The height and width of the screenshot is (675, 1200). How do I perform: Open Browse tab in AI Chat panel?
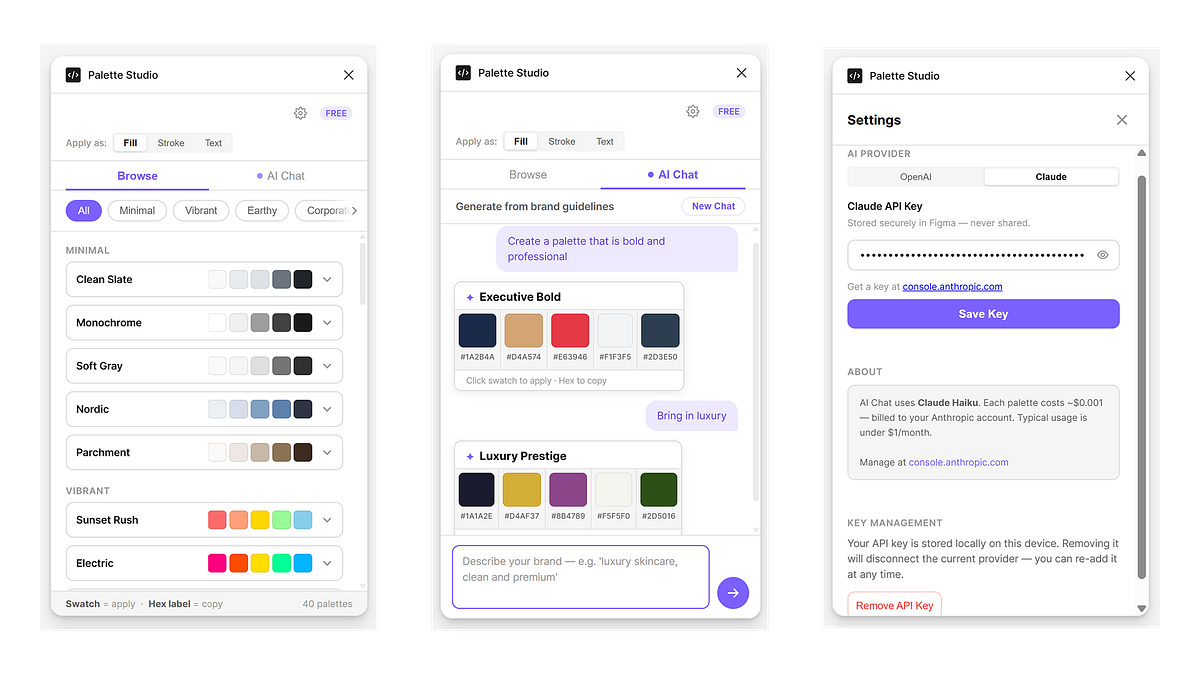(528, 174)
